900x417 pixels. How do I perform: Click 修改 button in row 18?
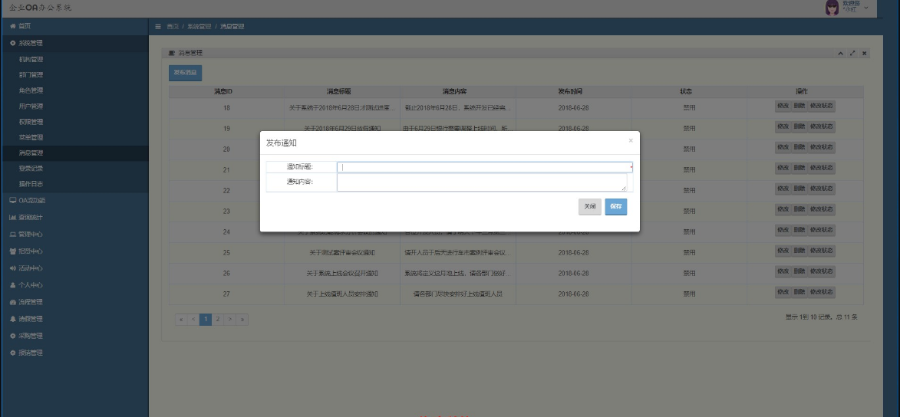782,106
